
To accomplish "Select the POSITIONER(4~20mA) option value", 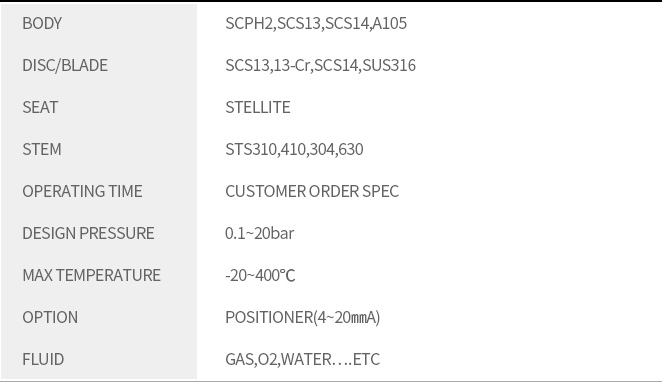I will (x=303, y=318).
